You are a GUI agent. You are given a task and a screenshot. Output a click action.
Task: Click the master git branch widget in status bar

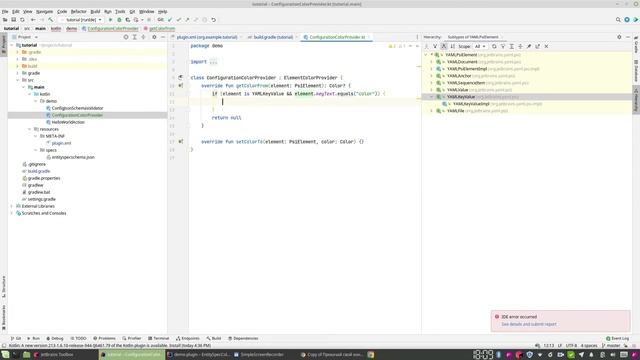611,346
